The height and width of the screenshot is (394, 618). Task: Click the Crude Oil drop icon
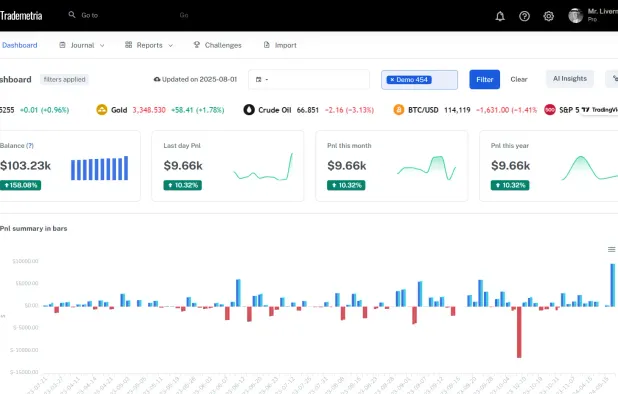pos(249,110)
